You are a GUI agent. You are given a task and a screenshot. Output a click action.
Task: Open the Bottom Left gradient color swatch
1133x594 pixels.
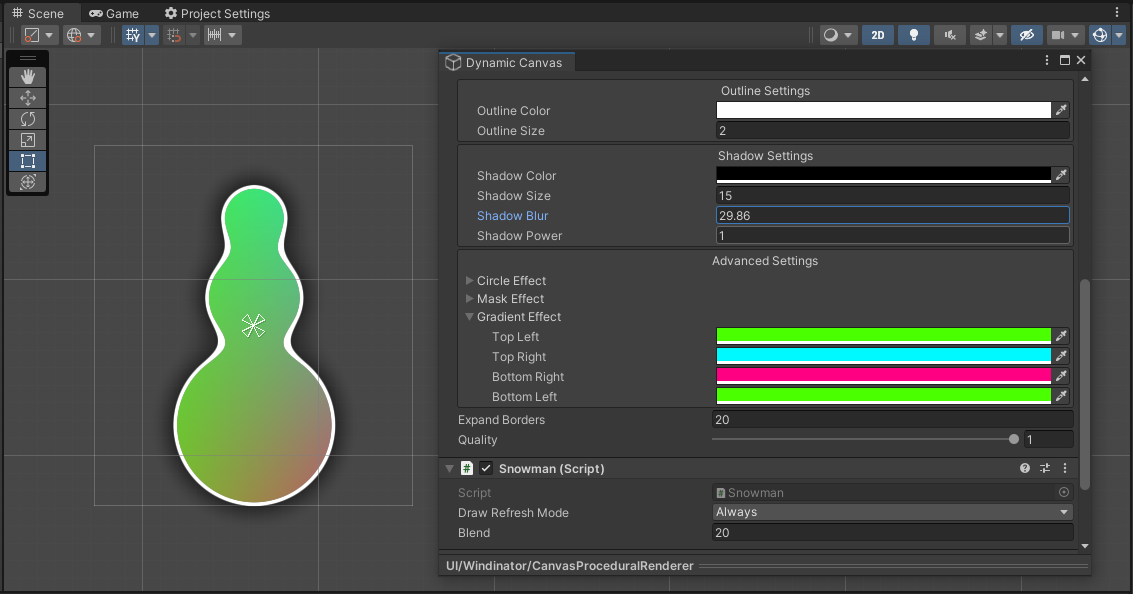tap(883, 396)
